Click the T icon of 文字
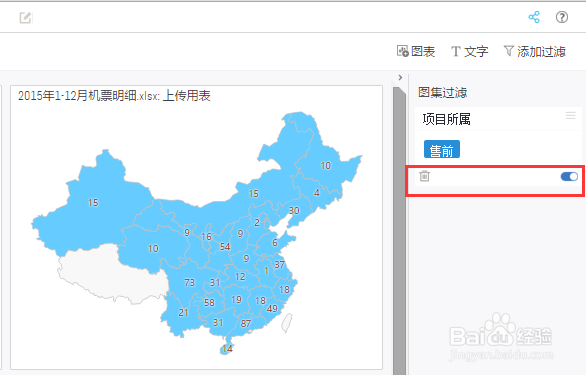This screenshot has height=375, width=586. 456,51
